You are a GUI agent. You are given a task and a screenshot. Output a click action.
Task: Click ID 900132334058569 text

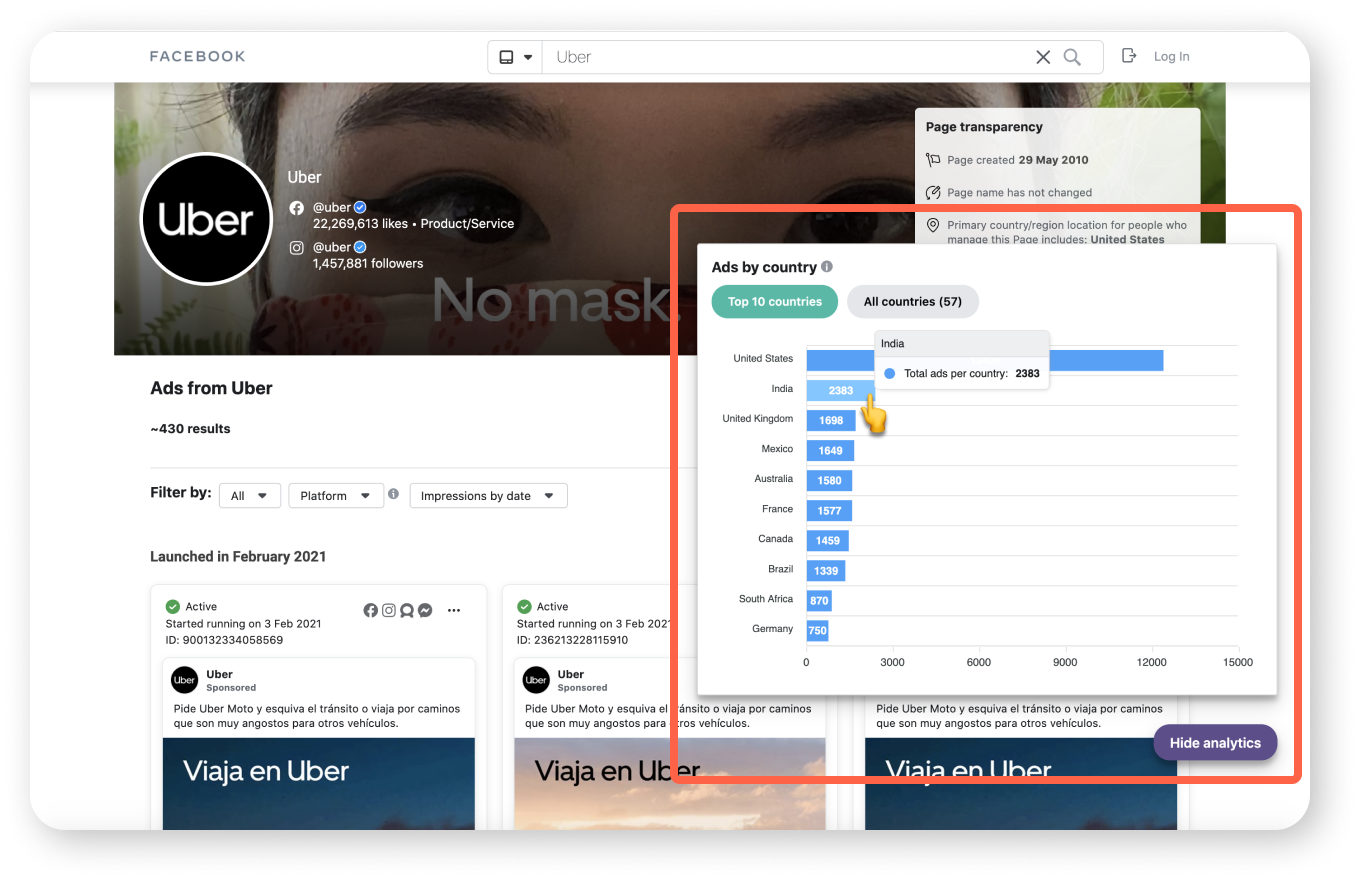[224, 640]
